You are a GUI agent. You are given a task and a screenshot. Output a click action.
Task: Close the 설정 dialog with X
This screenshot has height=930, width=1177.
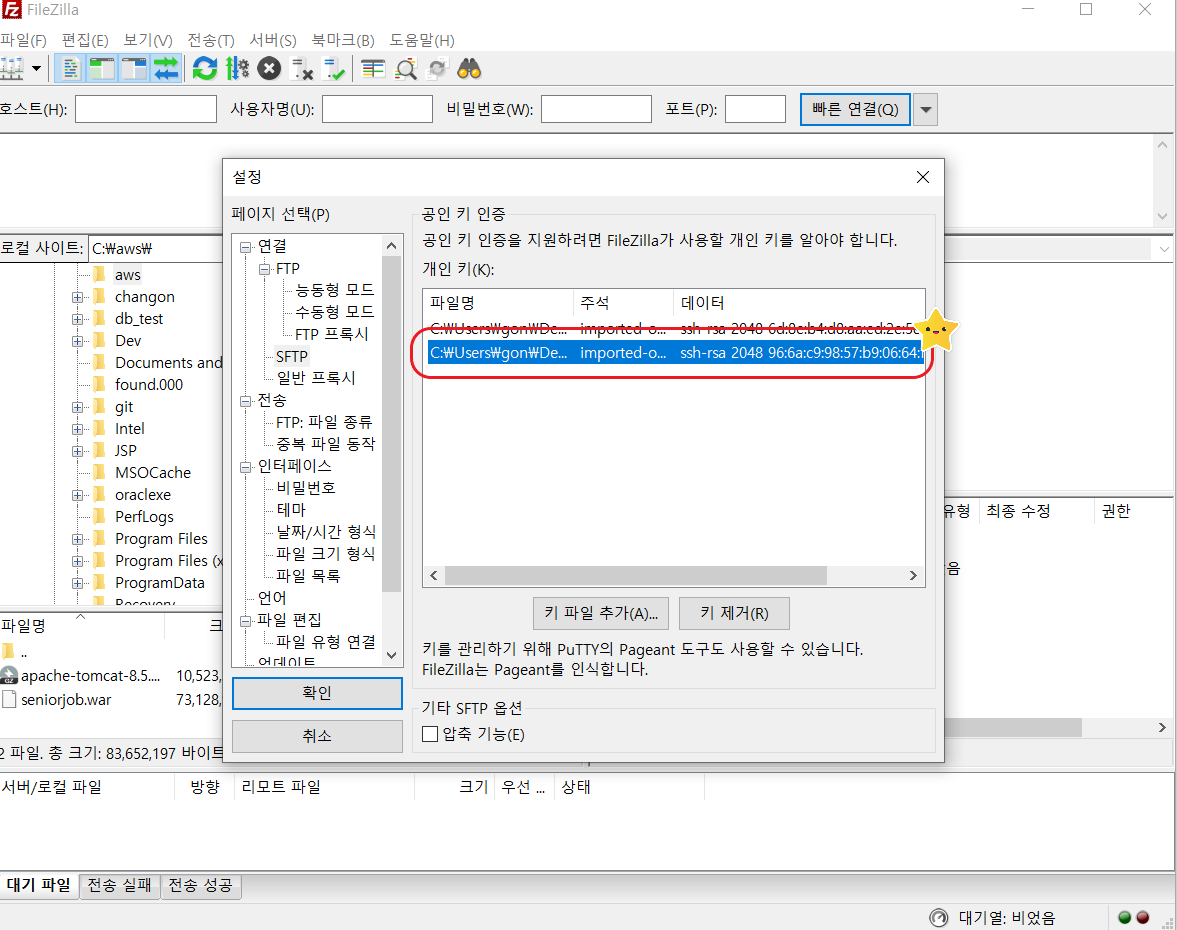[x=923, y=177]
